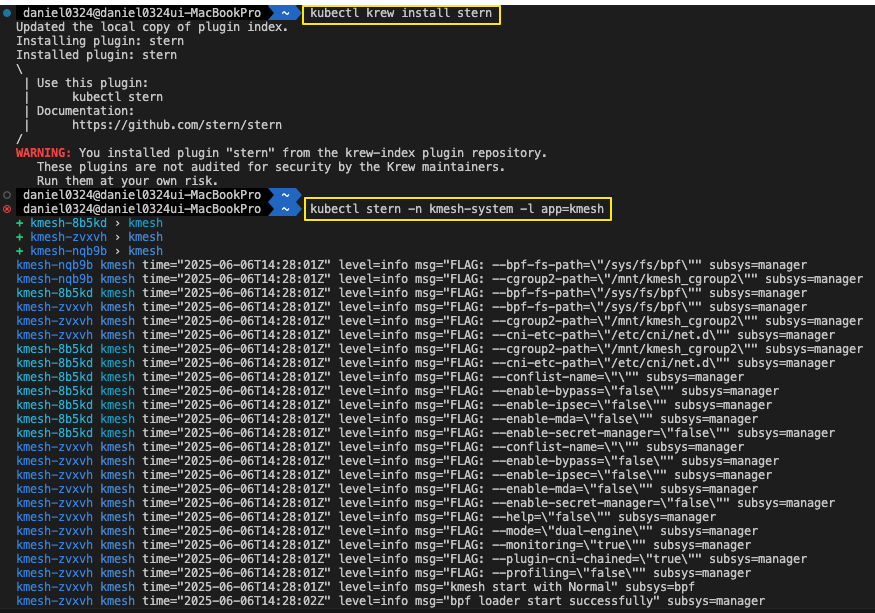Screen dimensions: 875x613
Task: Click the kmesh-8b5kd --enable-ipsec log line
Action: 394,405
